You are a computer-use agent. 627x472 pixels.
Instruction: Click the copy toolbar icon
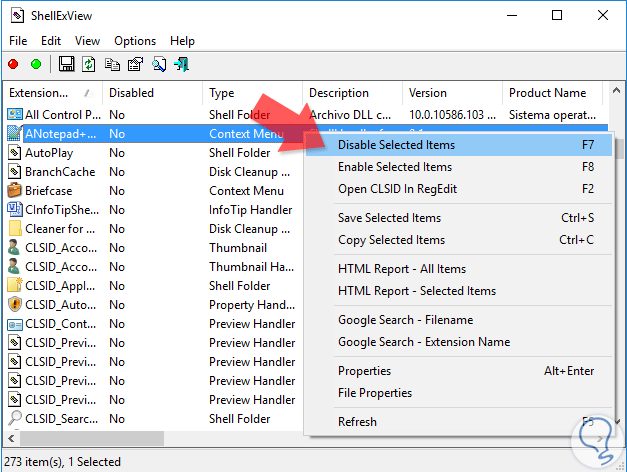(112, 65)
